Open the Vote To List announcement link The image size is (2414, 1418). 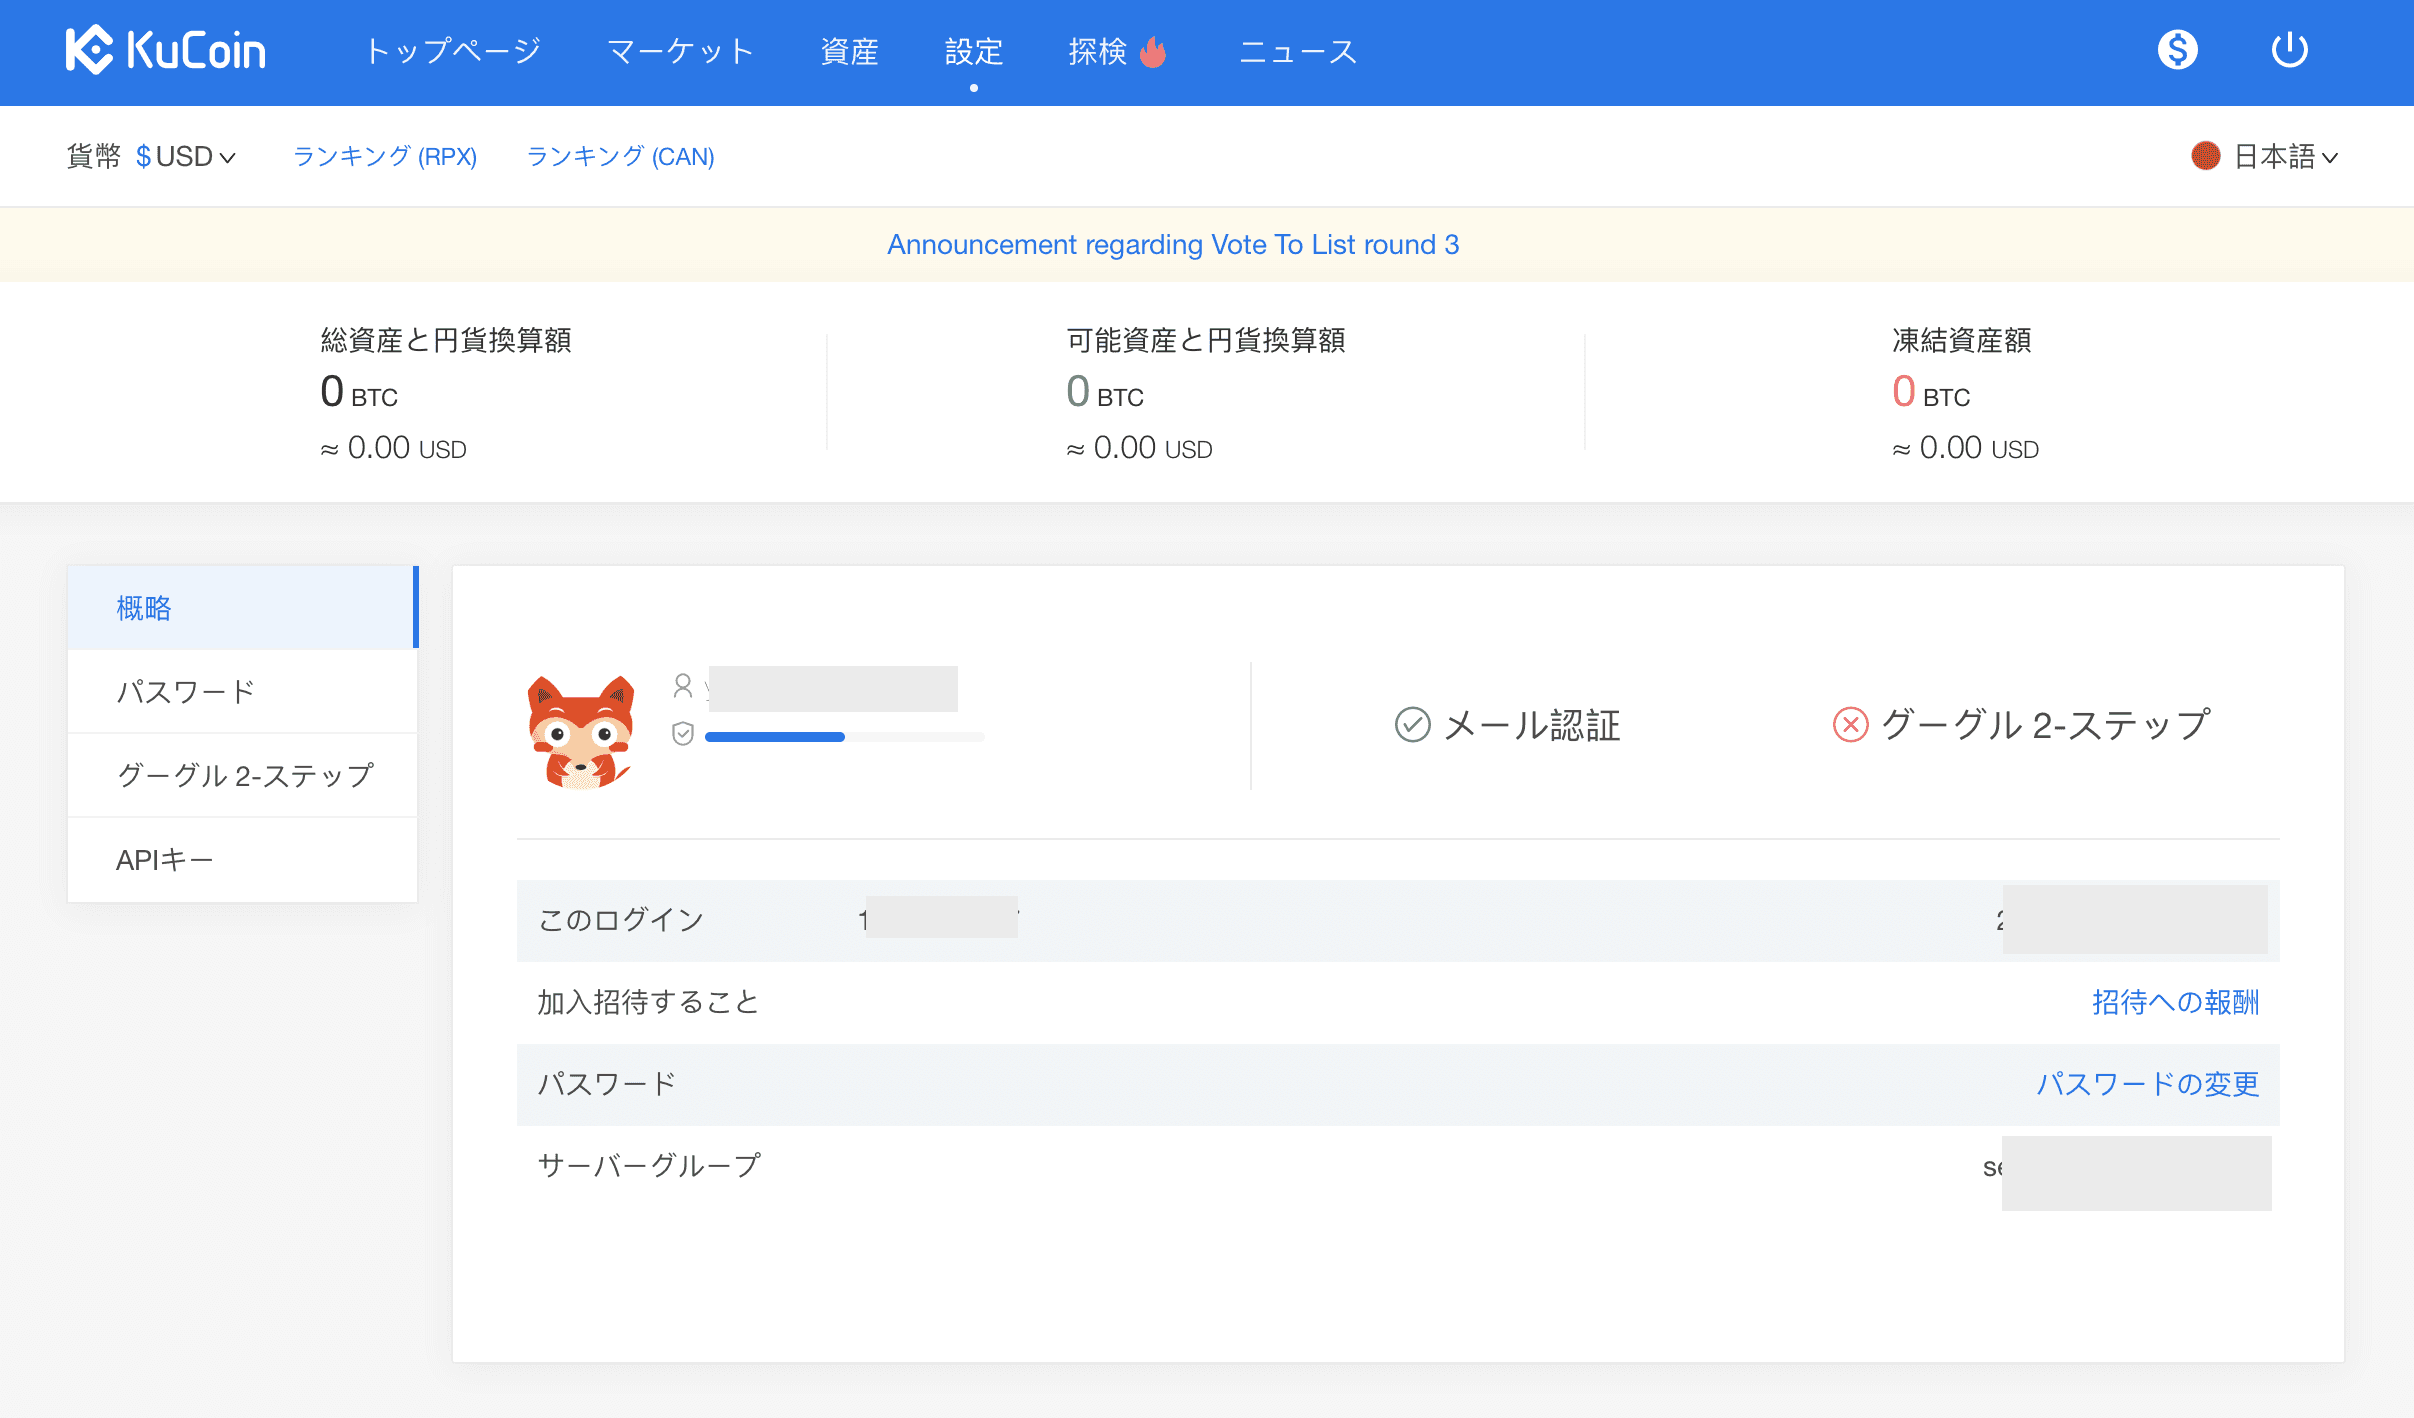[x=1173, y=245]
